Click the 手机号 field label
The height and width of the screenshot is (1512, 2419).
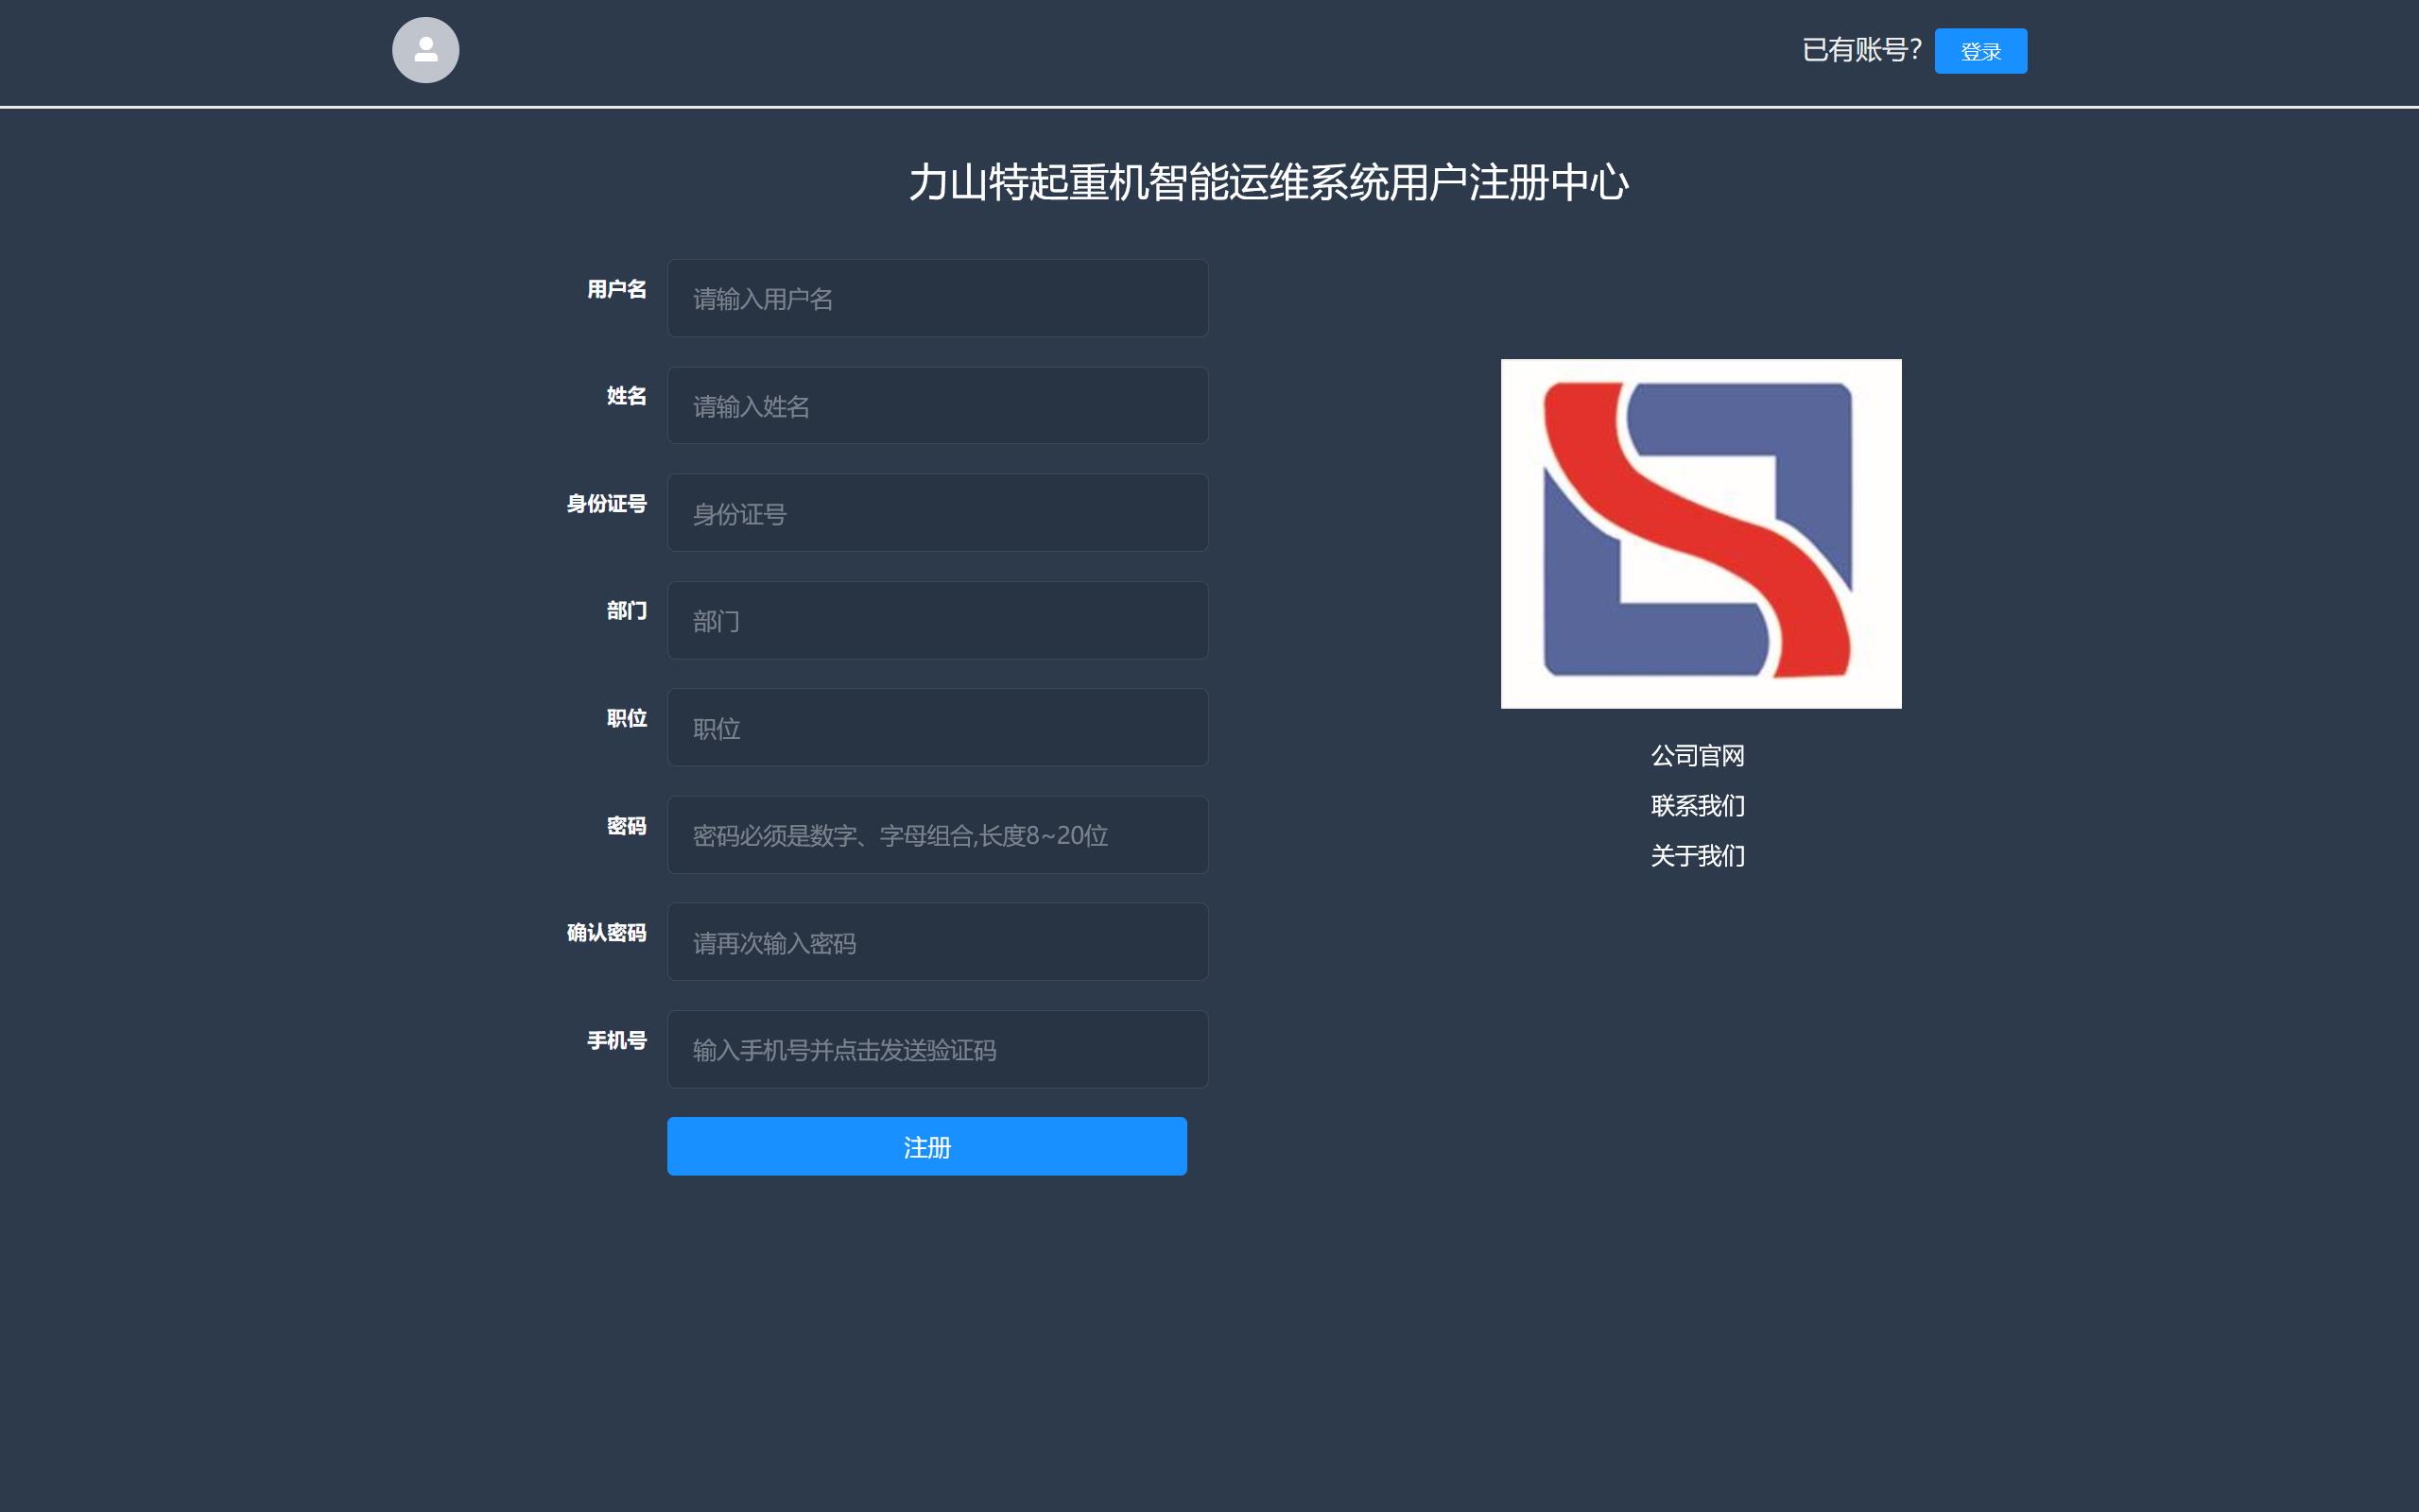point(616,1041)
